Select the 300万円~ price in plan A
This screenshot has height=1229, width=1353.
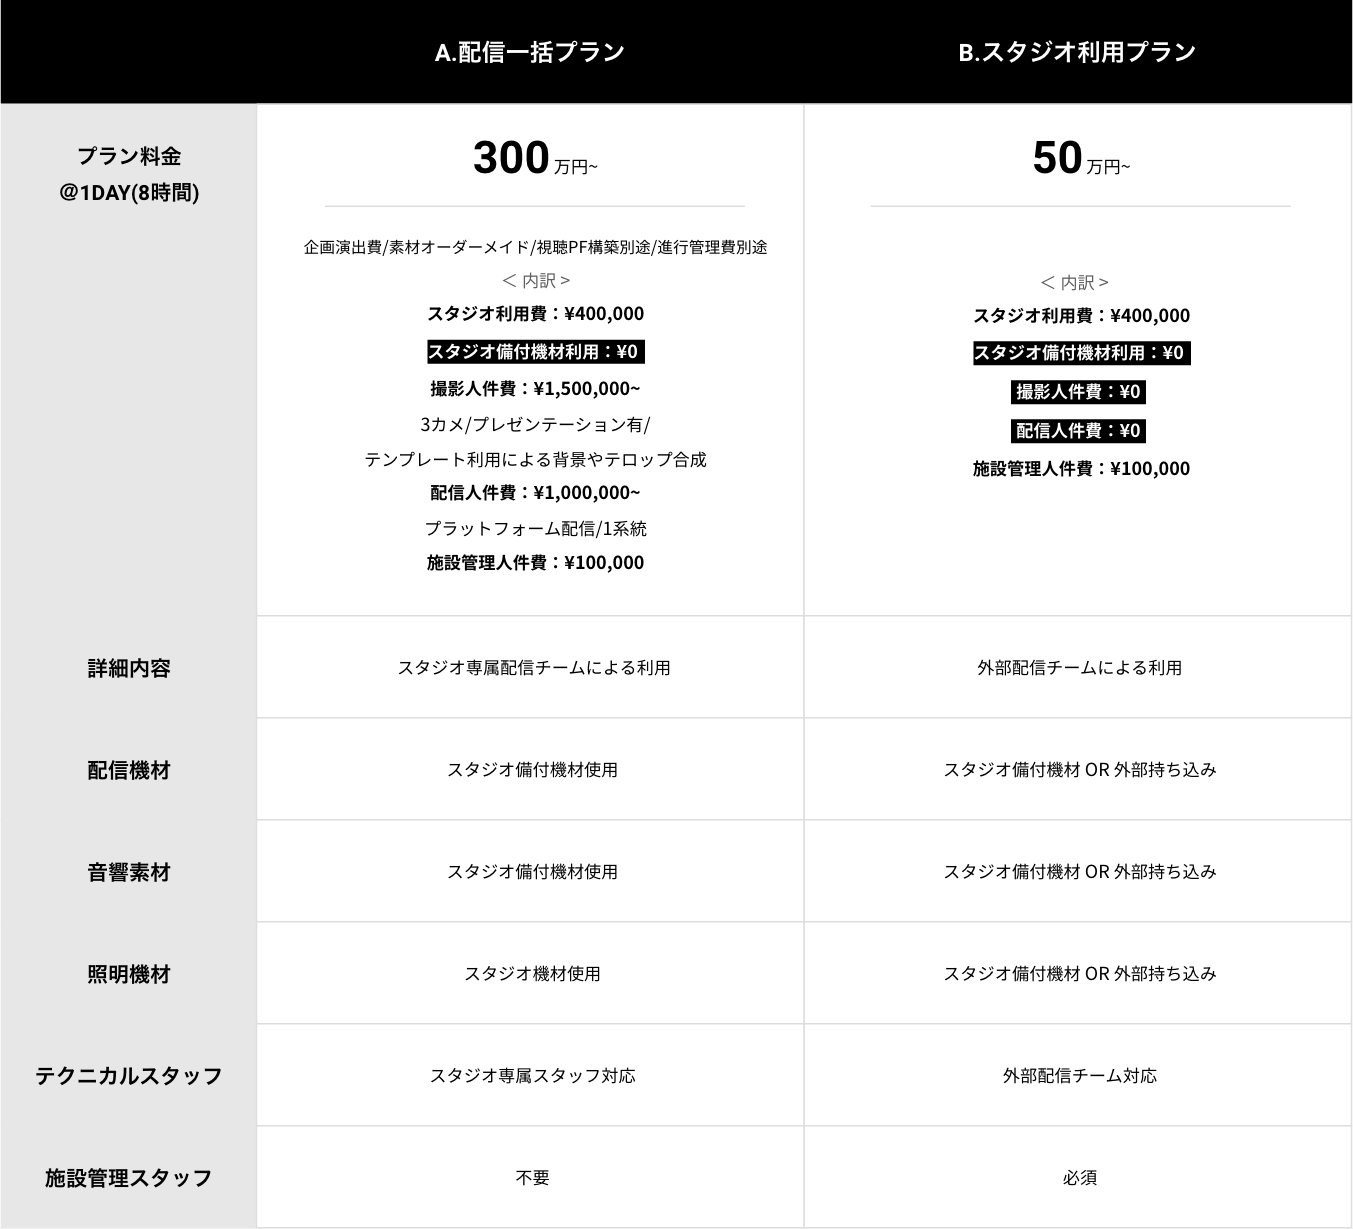(533, 159)
